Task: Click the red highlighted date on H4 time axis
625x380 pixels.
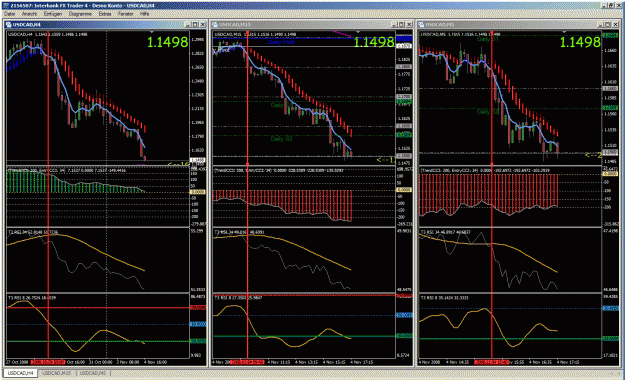Action: (x=48, y=362)
